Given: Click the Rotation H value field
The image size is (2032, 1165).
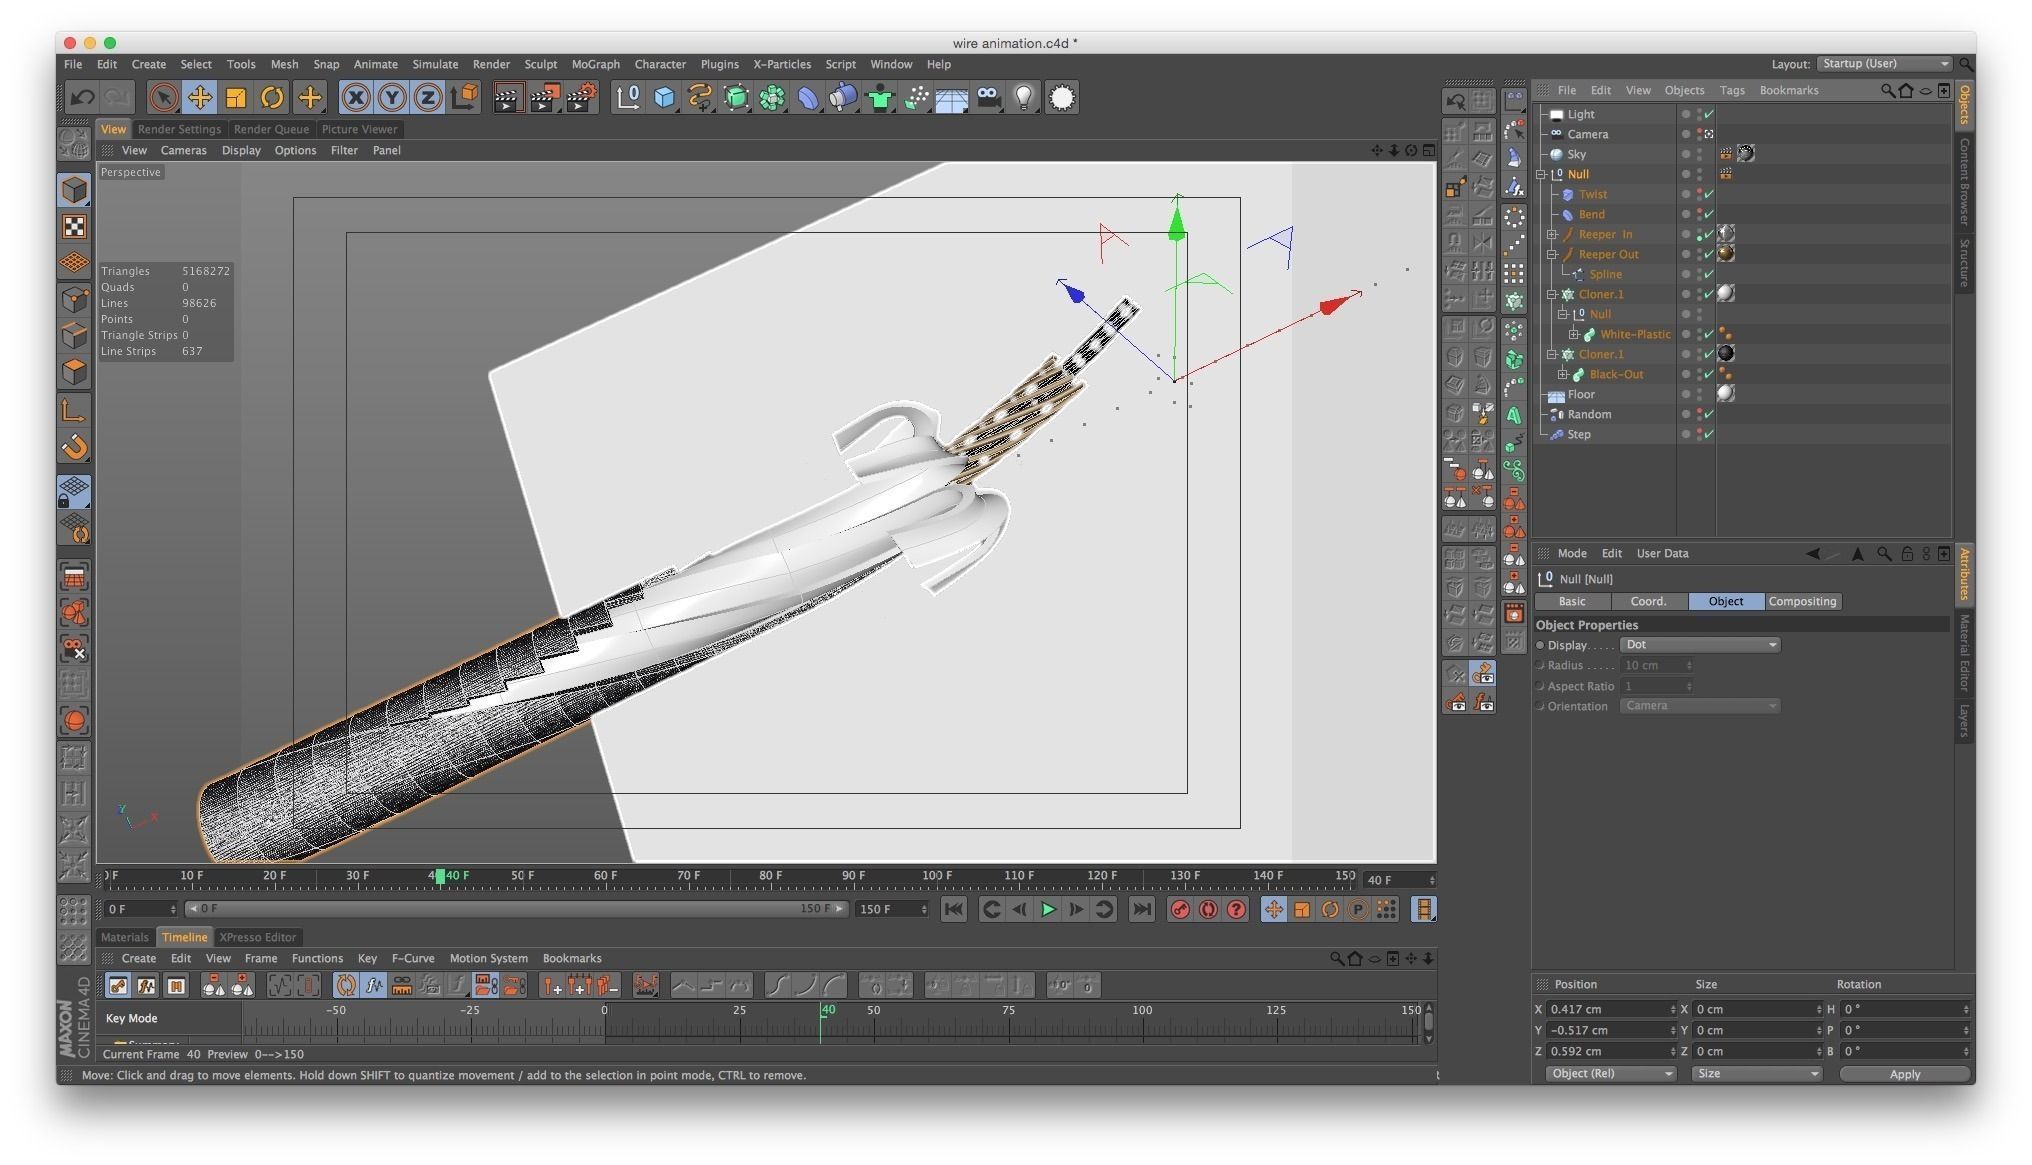Looking at the screenshot, I should pos(1904,1009).
